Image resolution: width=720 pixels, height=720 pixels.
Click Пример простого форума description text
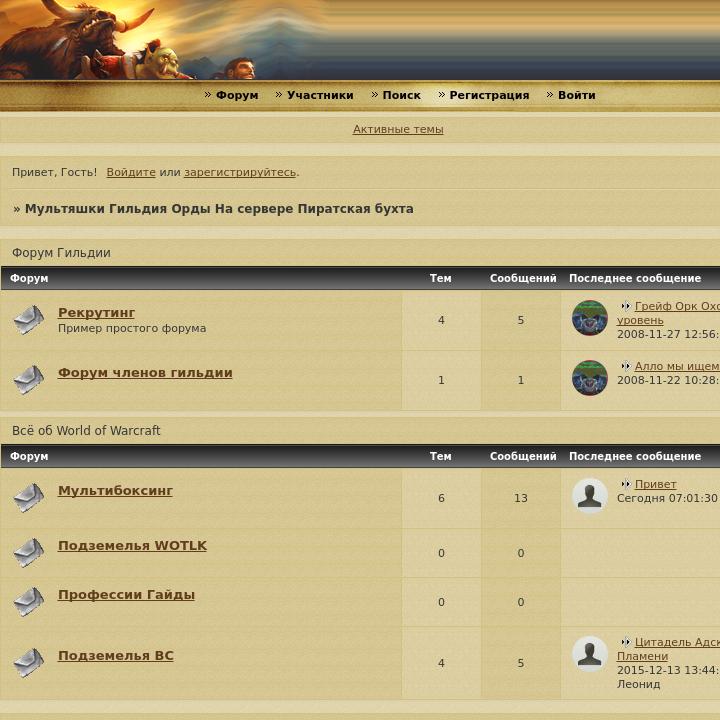[x=132, y=328]
